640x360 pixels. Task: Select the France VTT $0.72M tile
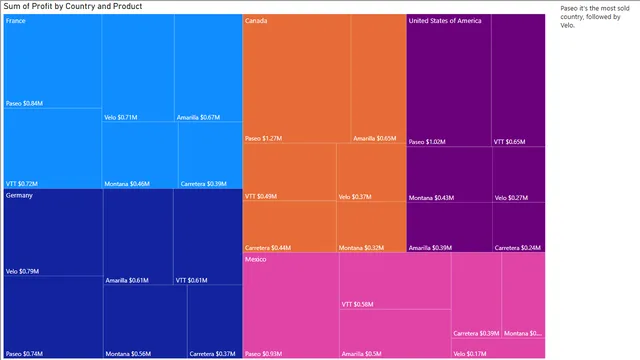(53, 149)
